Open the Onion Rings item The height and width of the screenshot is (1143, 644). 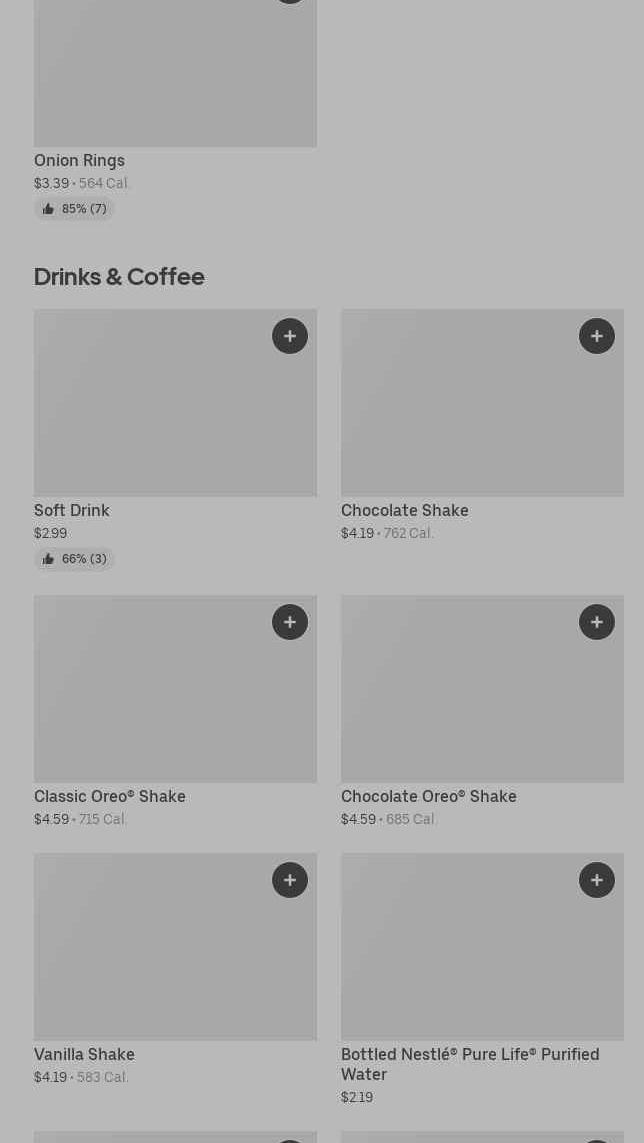pos(79,160)
